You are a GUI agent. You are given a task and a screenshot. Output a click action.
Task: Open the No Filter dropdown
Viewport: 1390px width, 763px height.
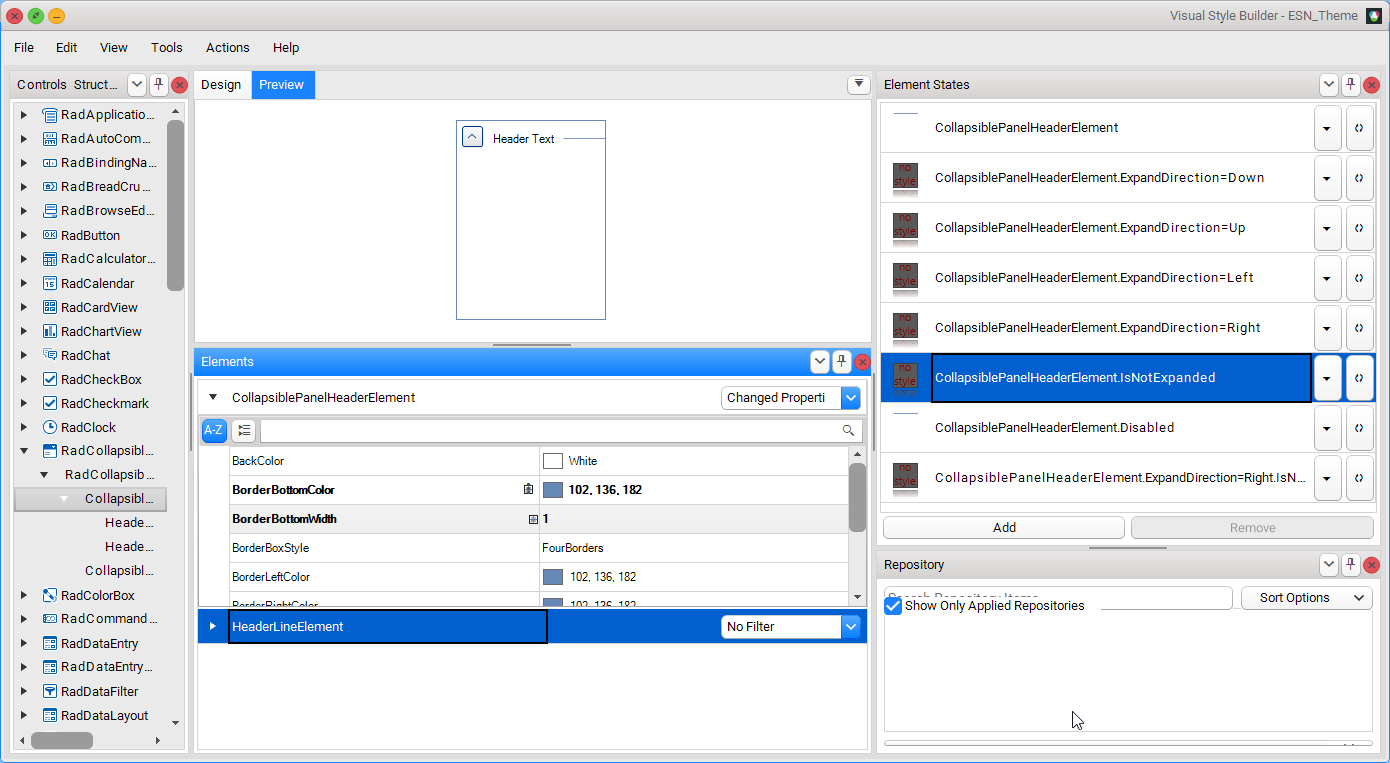tap(851, 627)
